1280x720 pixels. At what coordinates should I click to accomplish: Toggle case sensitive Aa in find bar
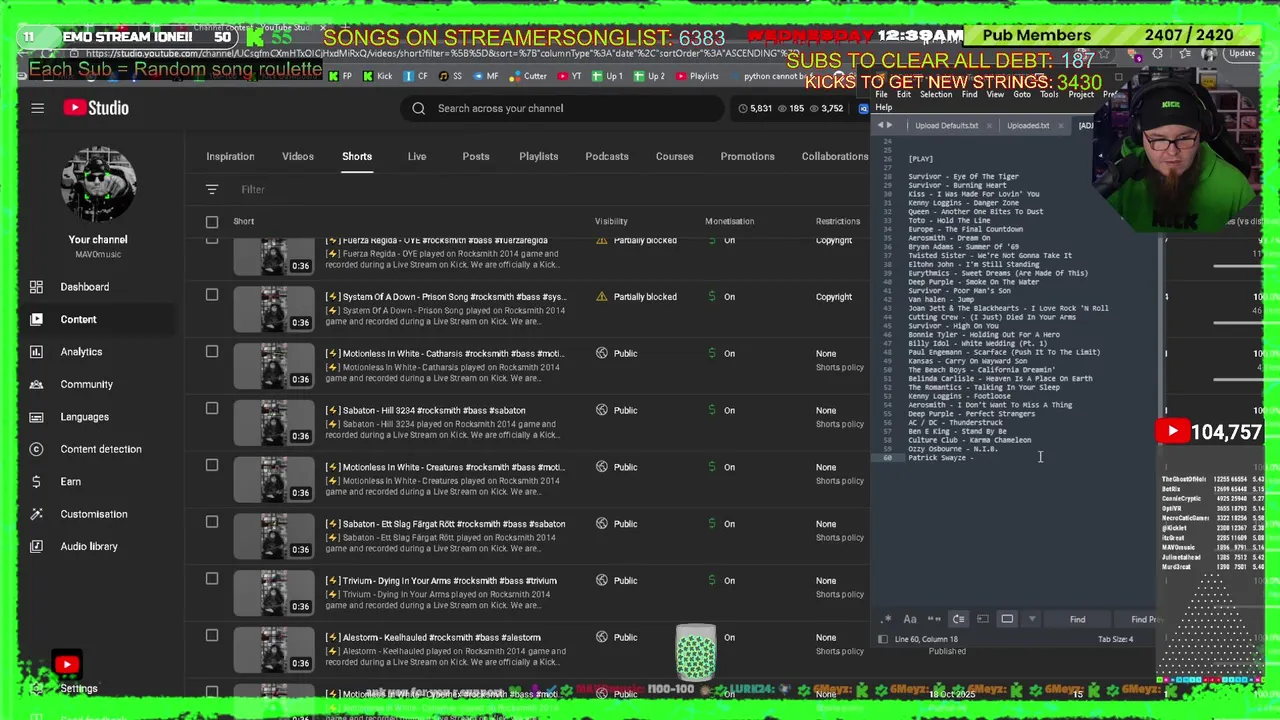910,619
